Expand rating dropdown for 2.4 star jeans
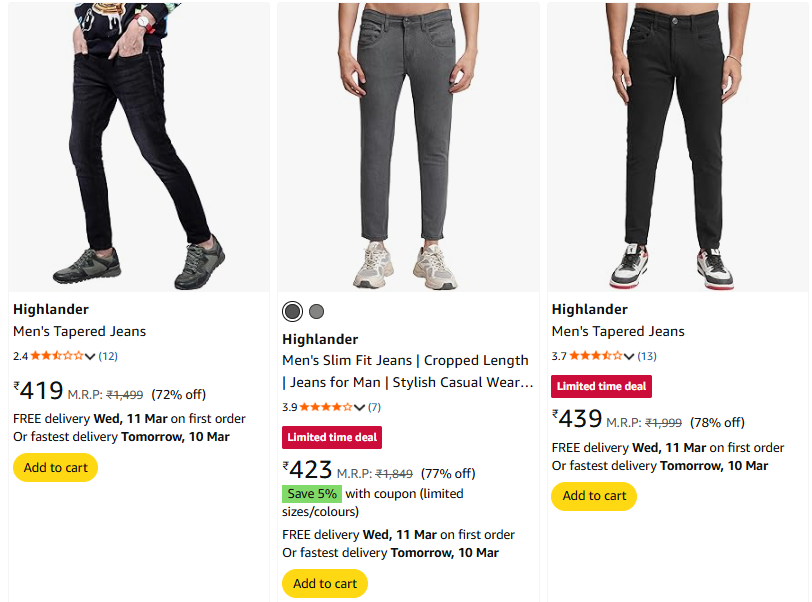The image size is (812, 602). (x=91, y=356)
